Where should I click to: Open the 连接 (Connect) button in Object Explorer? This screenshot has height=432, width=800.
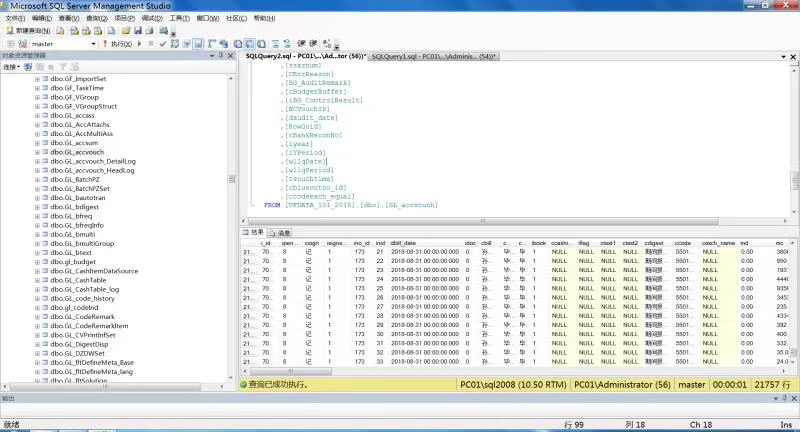coord(11,67)
